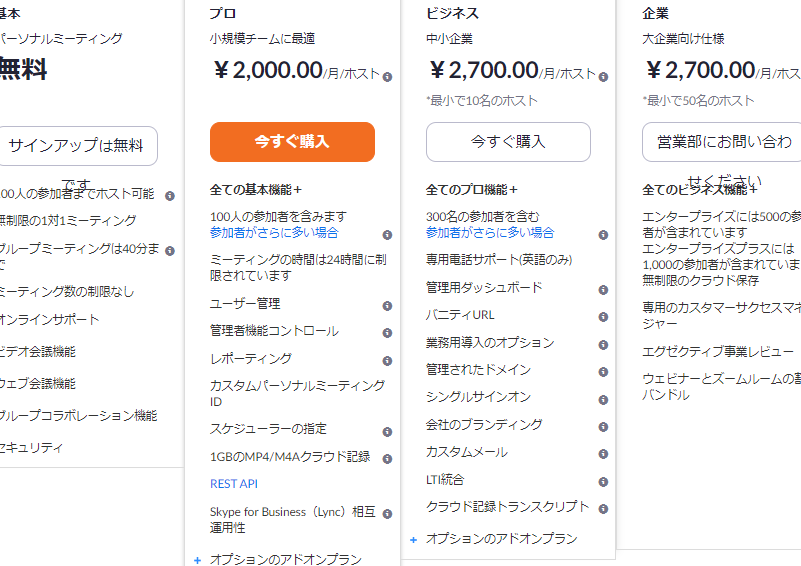801x566 pixels.
Task: Click info icon next to ユーザー管理
Action: [x=387, y=305]
